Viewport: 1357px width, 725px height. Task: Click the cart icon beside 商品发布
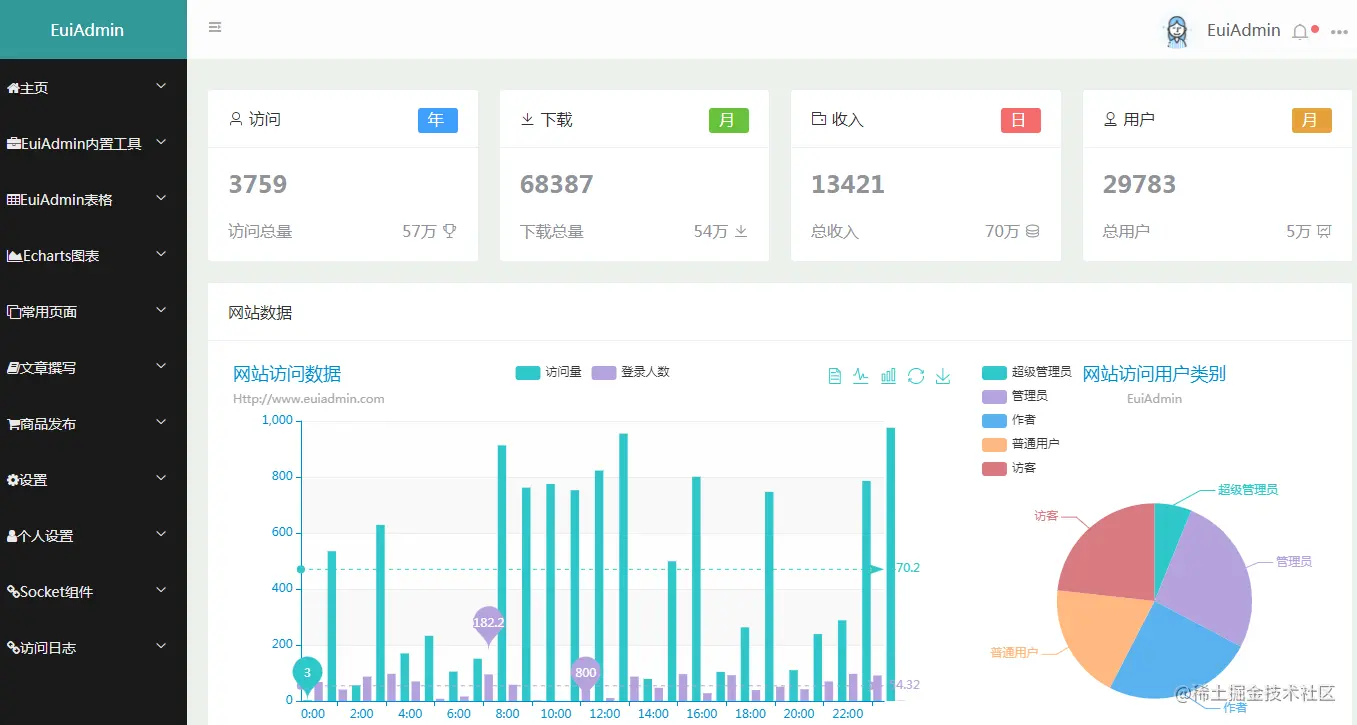tap(13, 424)
